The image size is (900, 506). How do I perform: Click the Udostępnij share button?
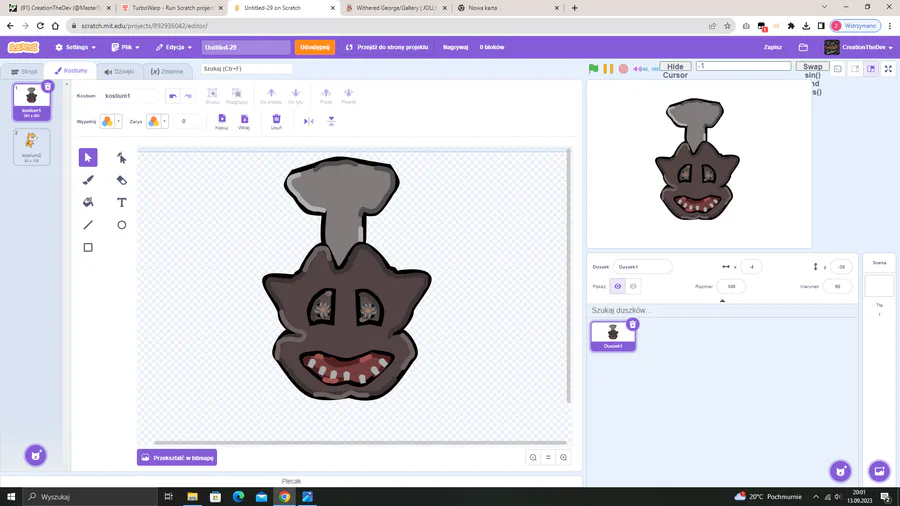tap(315, 47)
